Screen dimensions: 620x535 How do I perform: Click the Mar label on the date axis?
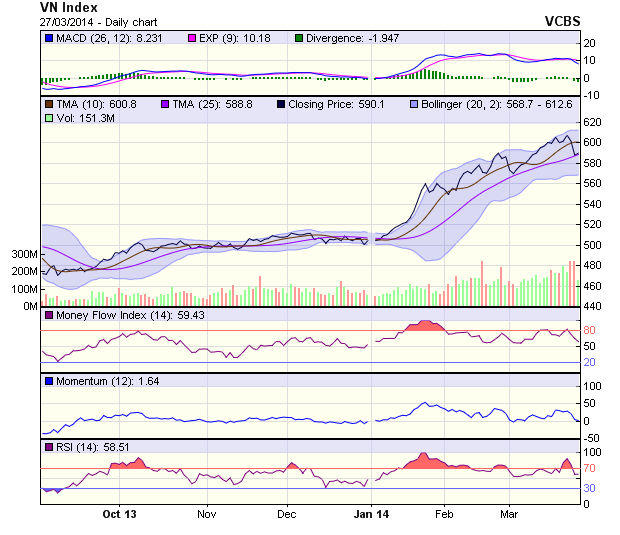click(x=509, y=514)
